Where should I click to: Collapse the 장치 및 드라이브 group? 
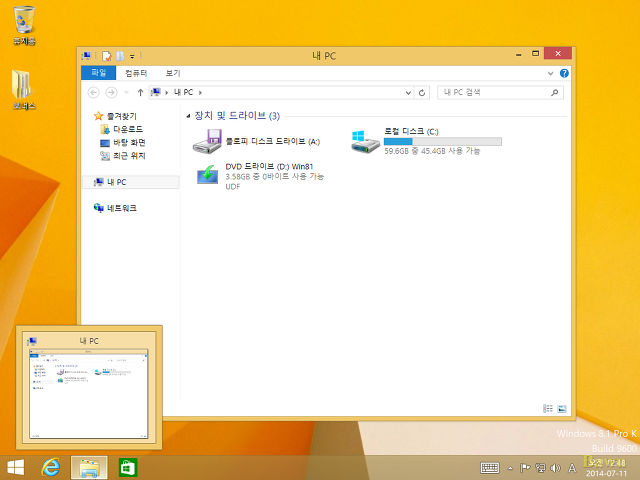(x=188, y=116)
